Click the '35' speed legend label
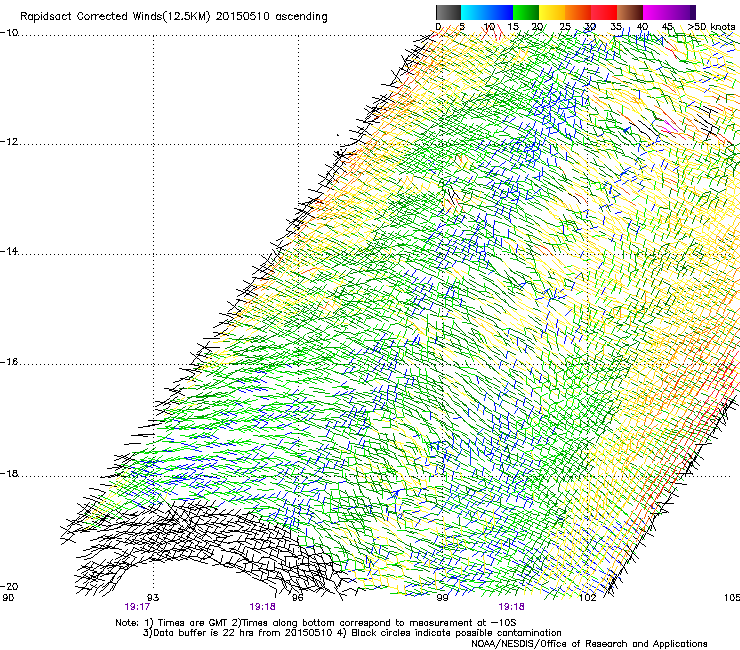 coord(616,27)
